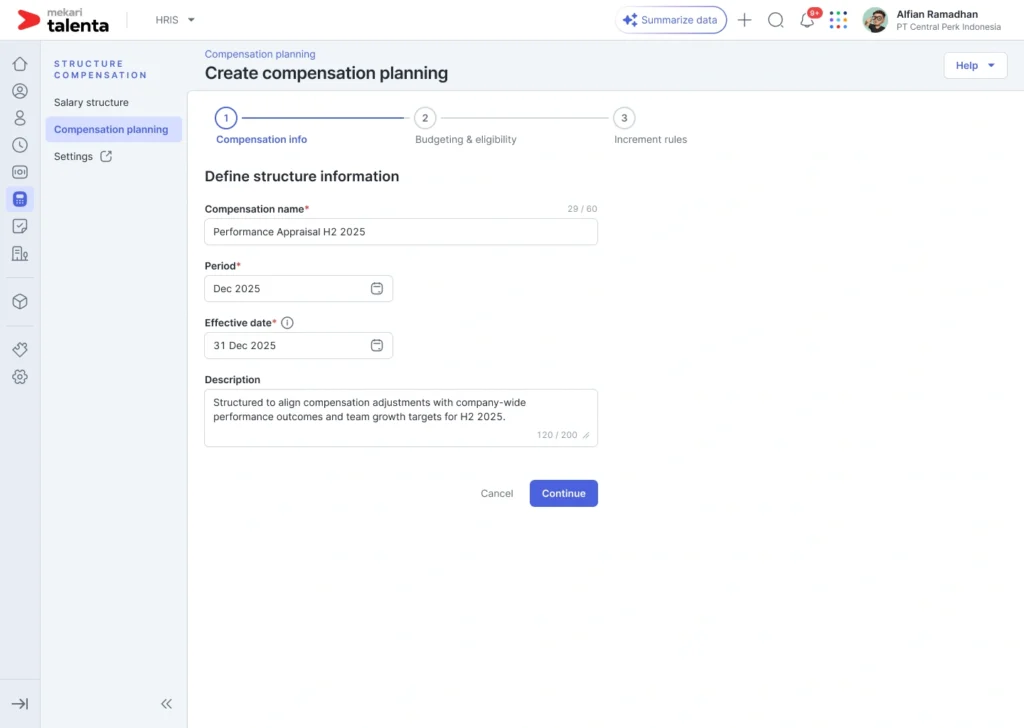Click the 29 / 60 character counter
Viewport: 1024px width, 728px height.
click(582, 209)
